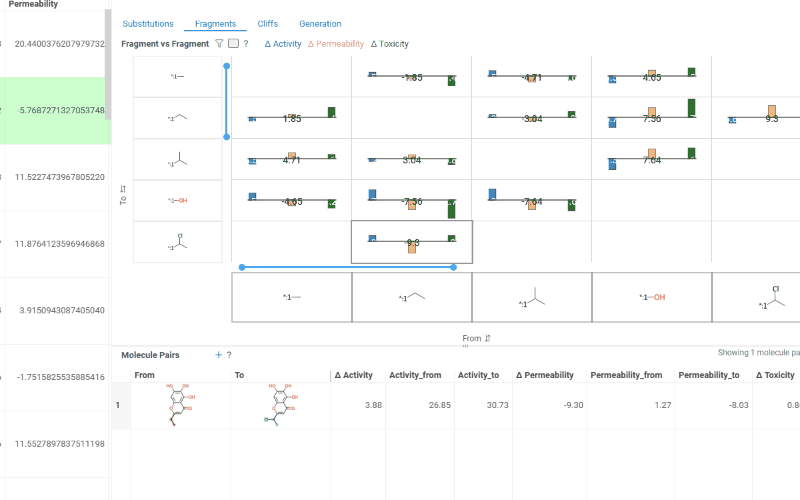Toggle the Δ Toxicity legend item
The height and width of the screenshot is (500, 800).
(389, 44)
